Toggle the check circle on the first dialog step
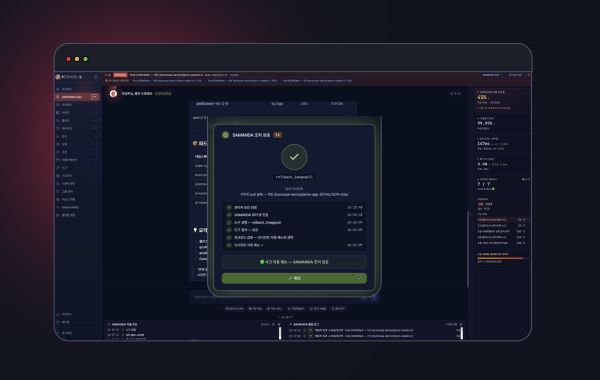This screenshot has width=600, height=380. (x=229, y=207)
